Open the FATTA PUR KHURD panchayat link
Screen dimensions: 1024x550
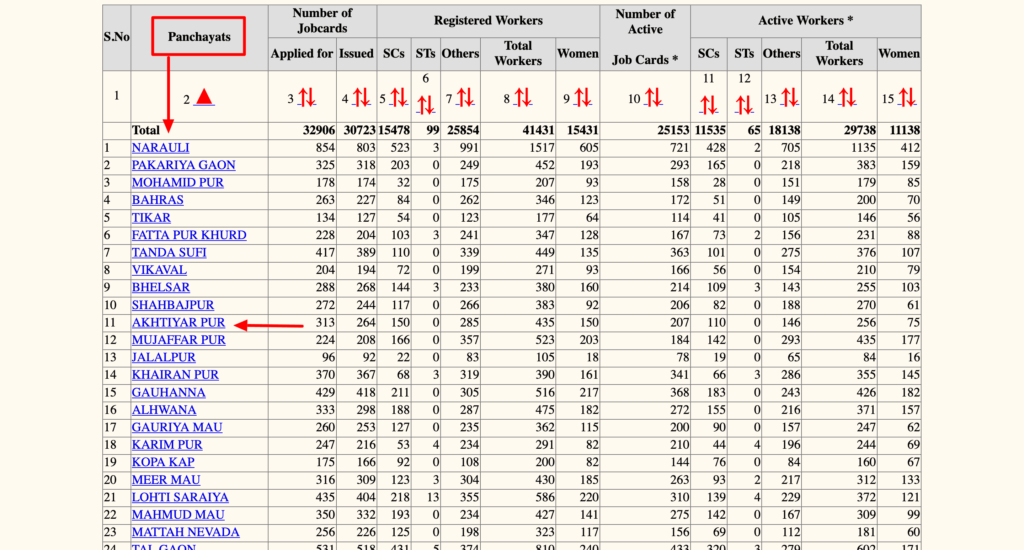[188, 235]
